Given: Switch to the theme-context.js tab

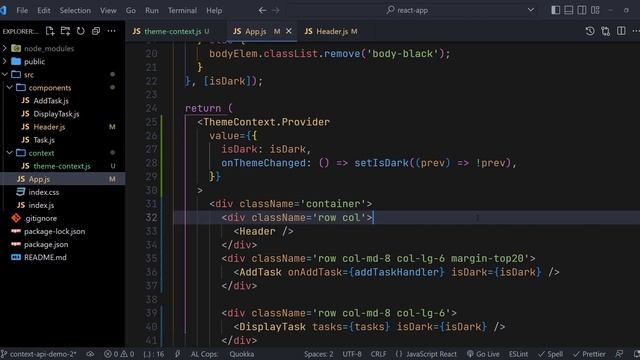Looking at the screenshot, I should point(172,31).
